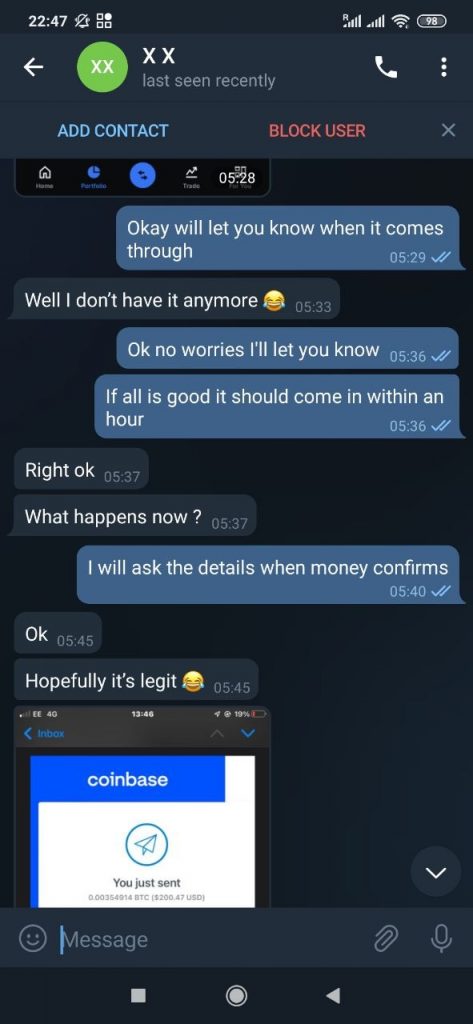Viewport: 473px width, 1024px height.
Task: Tap the Android home circle button
Action: coord(236,995)
